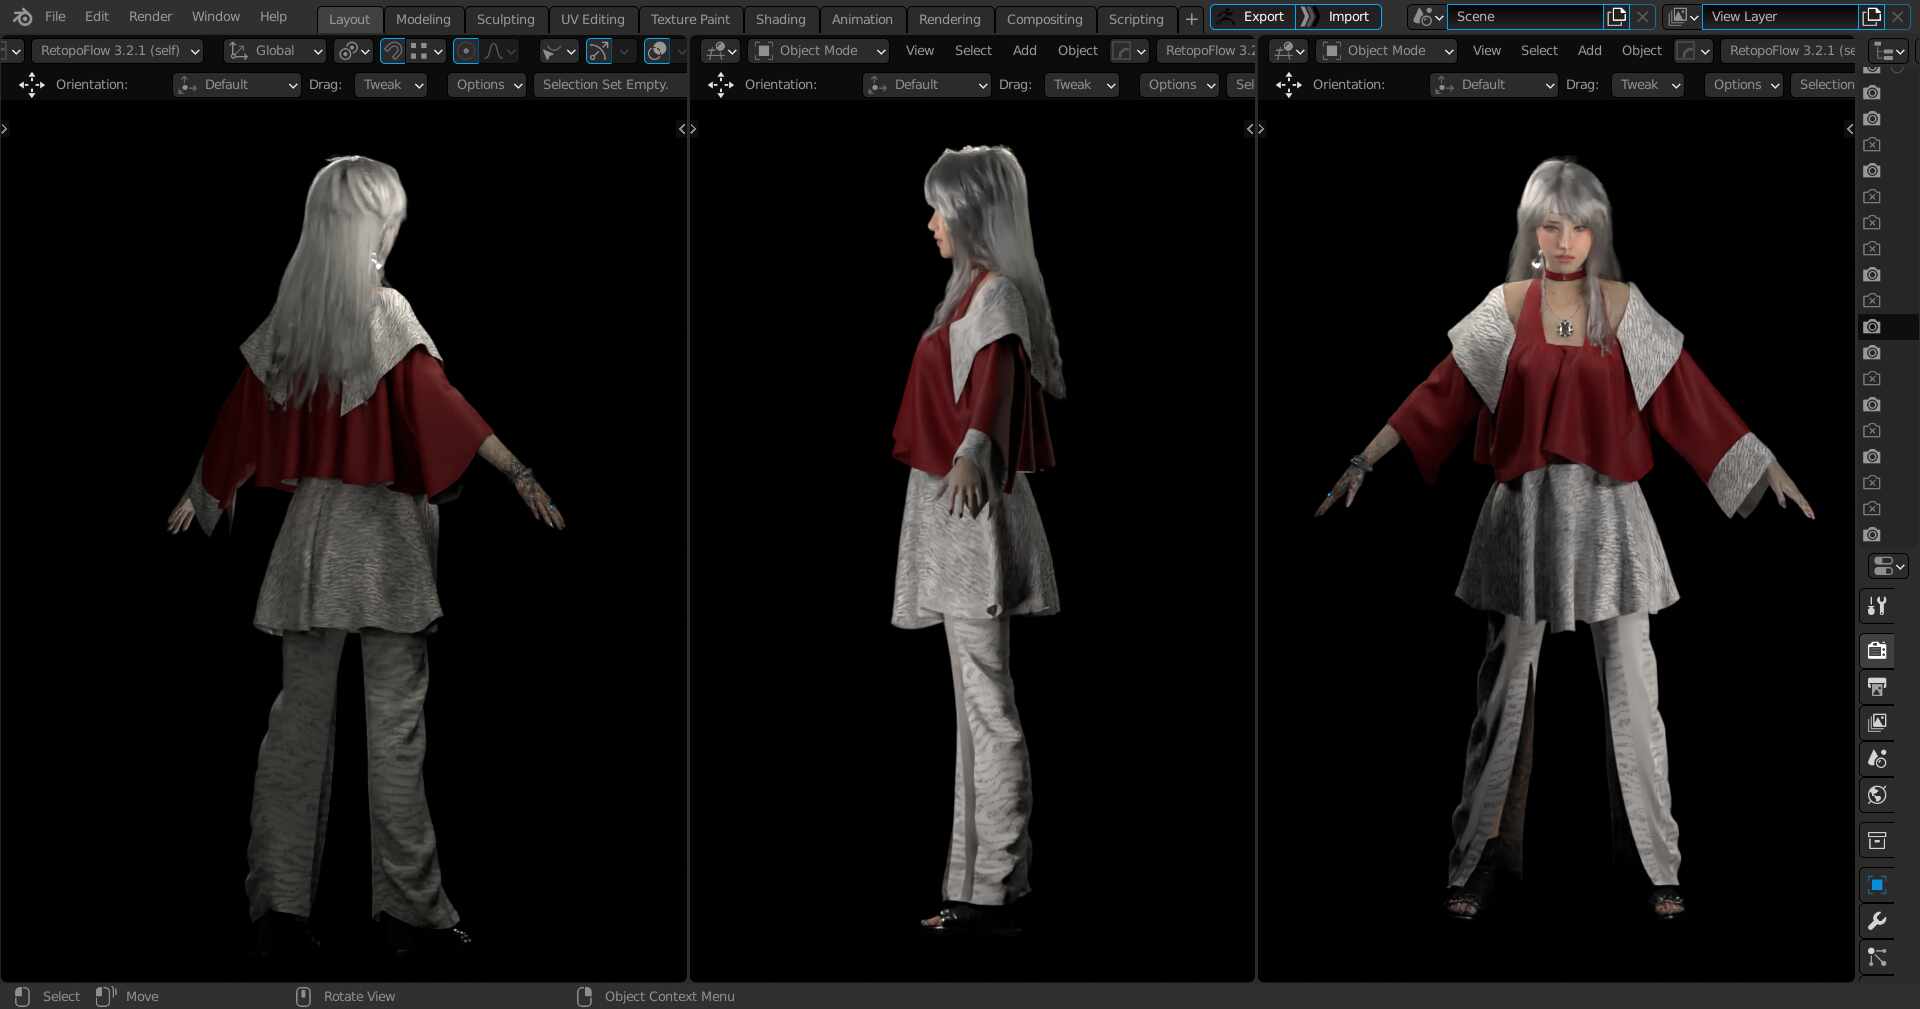Image resolution: width=1920 pixels, height=1009 pixels.
Task: Select the Object Properties tab
Action: (1876, 884)
